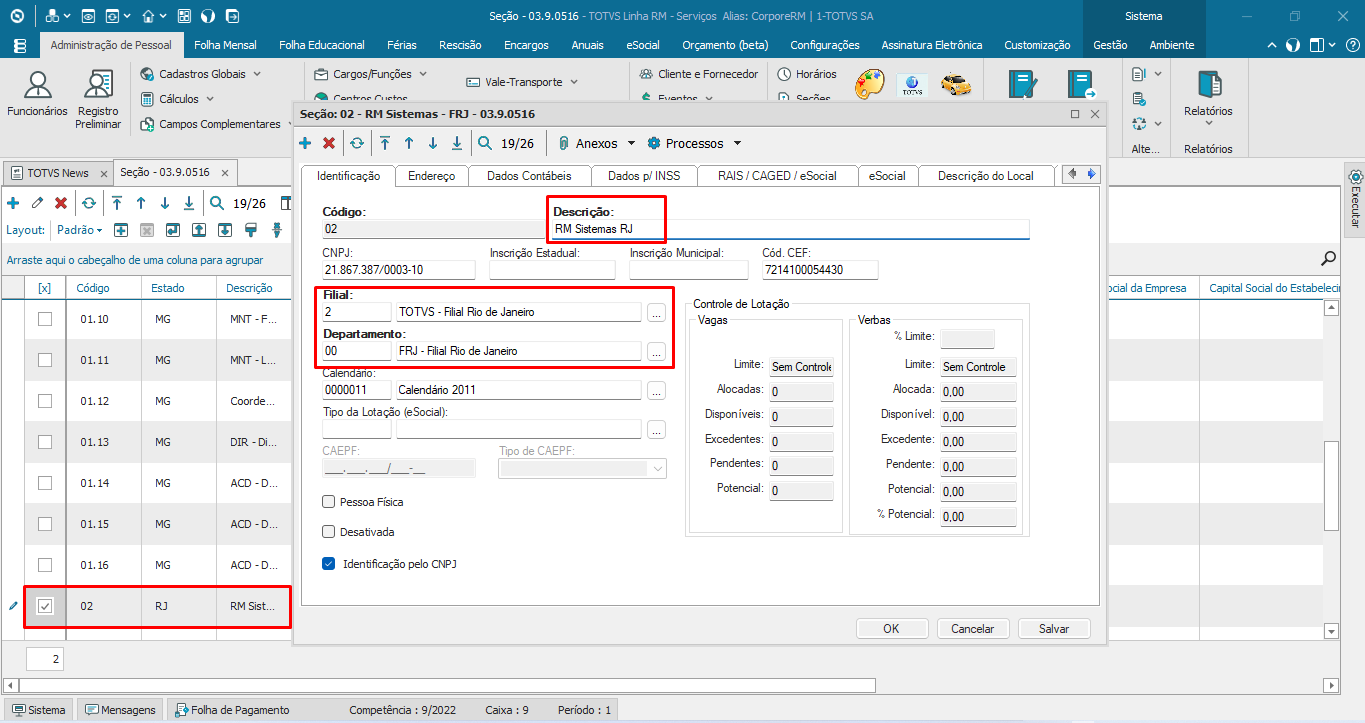Go to last record in Seção dialog

(x=457, y=143)
